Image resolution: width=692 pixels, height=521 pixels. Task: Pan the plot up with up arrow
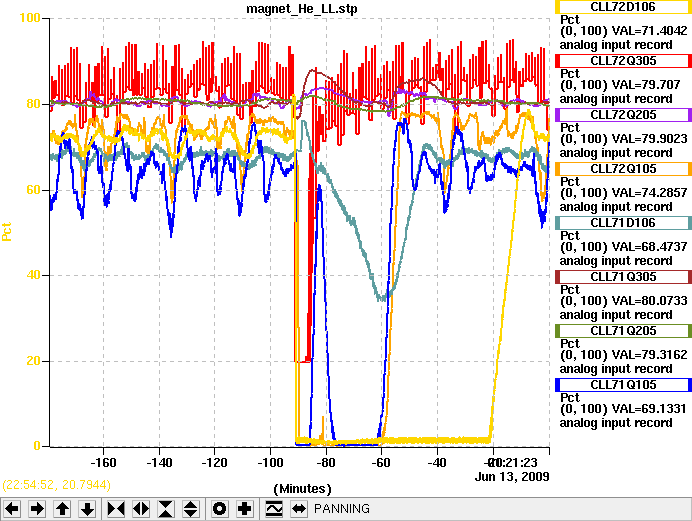pyautogui.click(x=62, y=509)
